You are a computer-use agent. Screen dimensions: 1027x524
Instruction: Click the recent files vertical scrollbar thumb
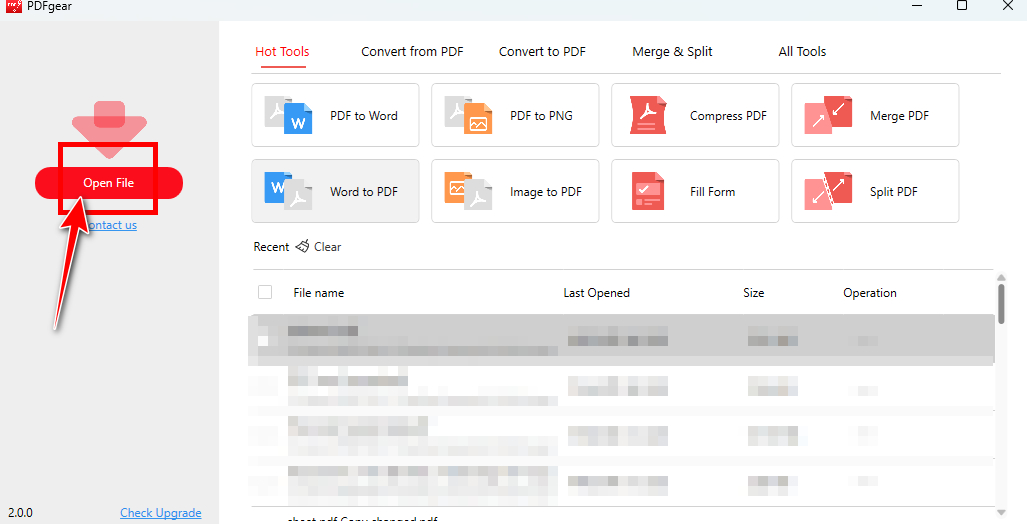pyautogui.click(x=1001, y=303)
